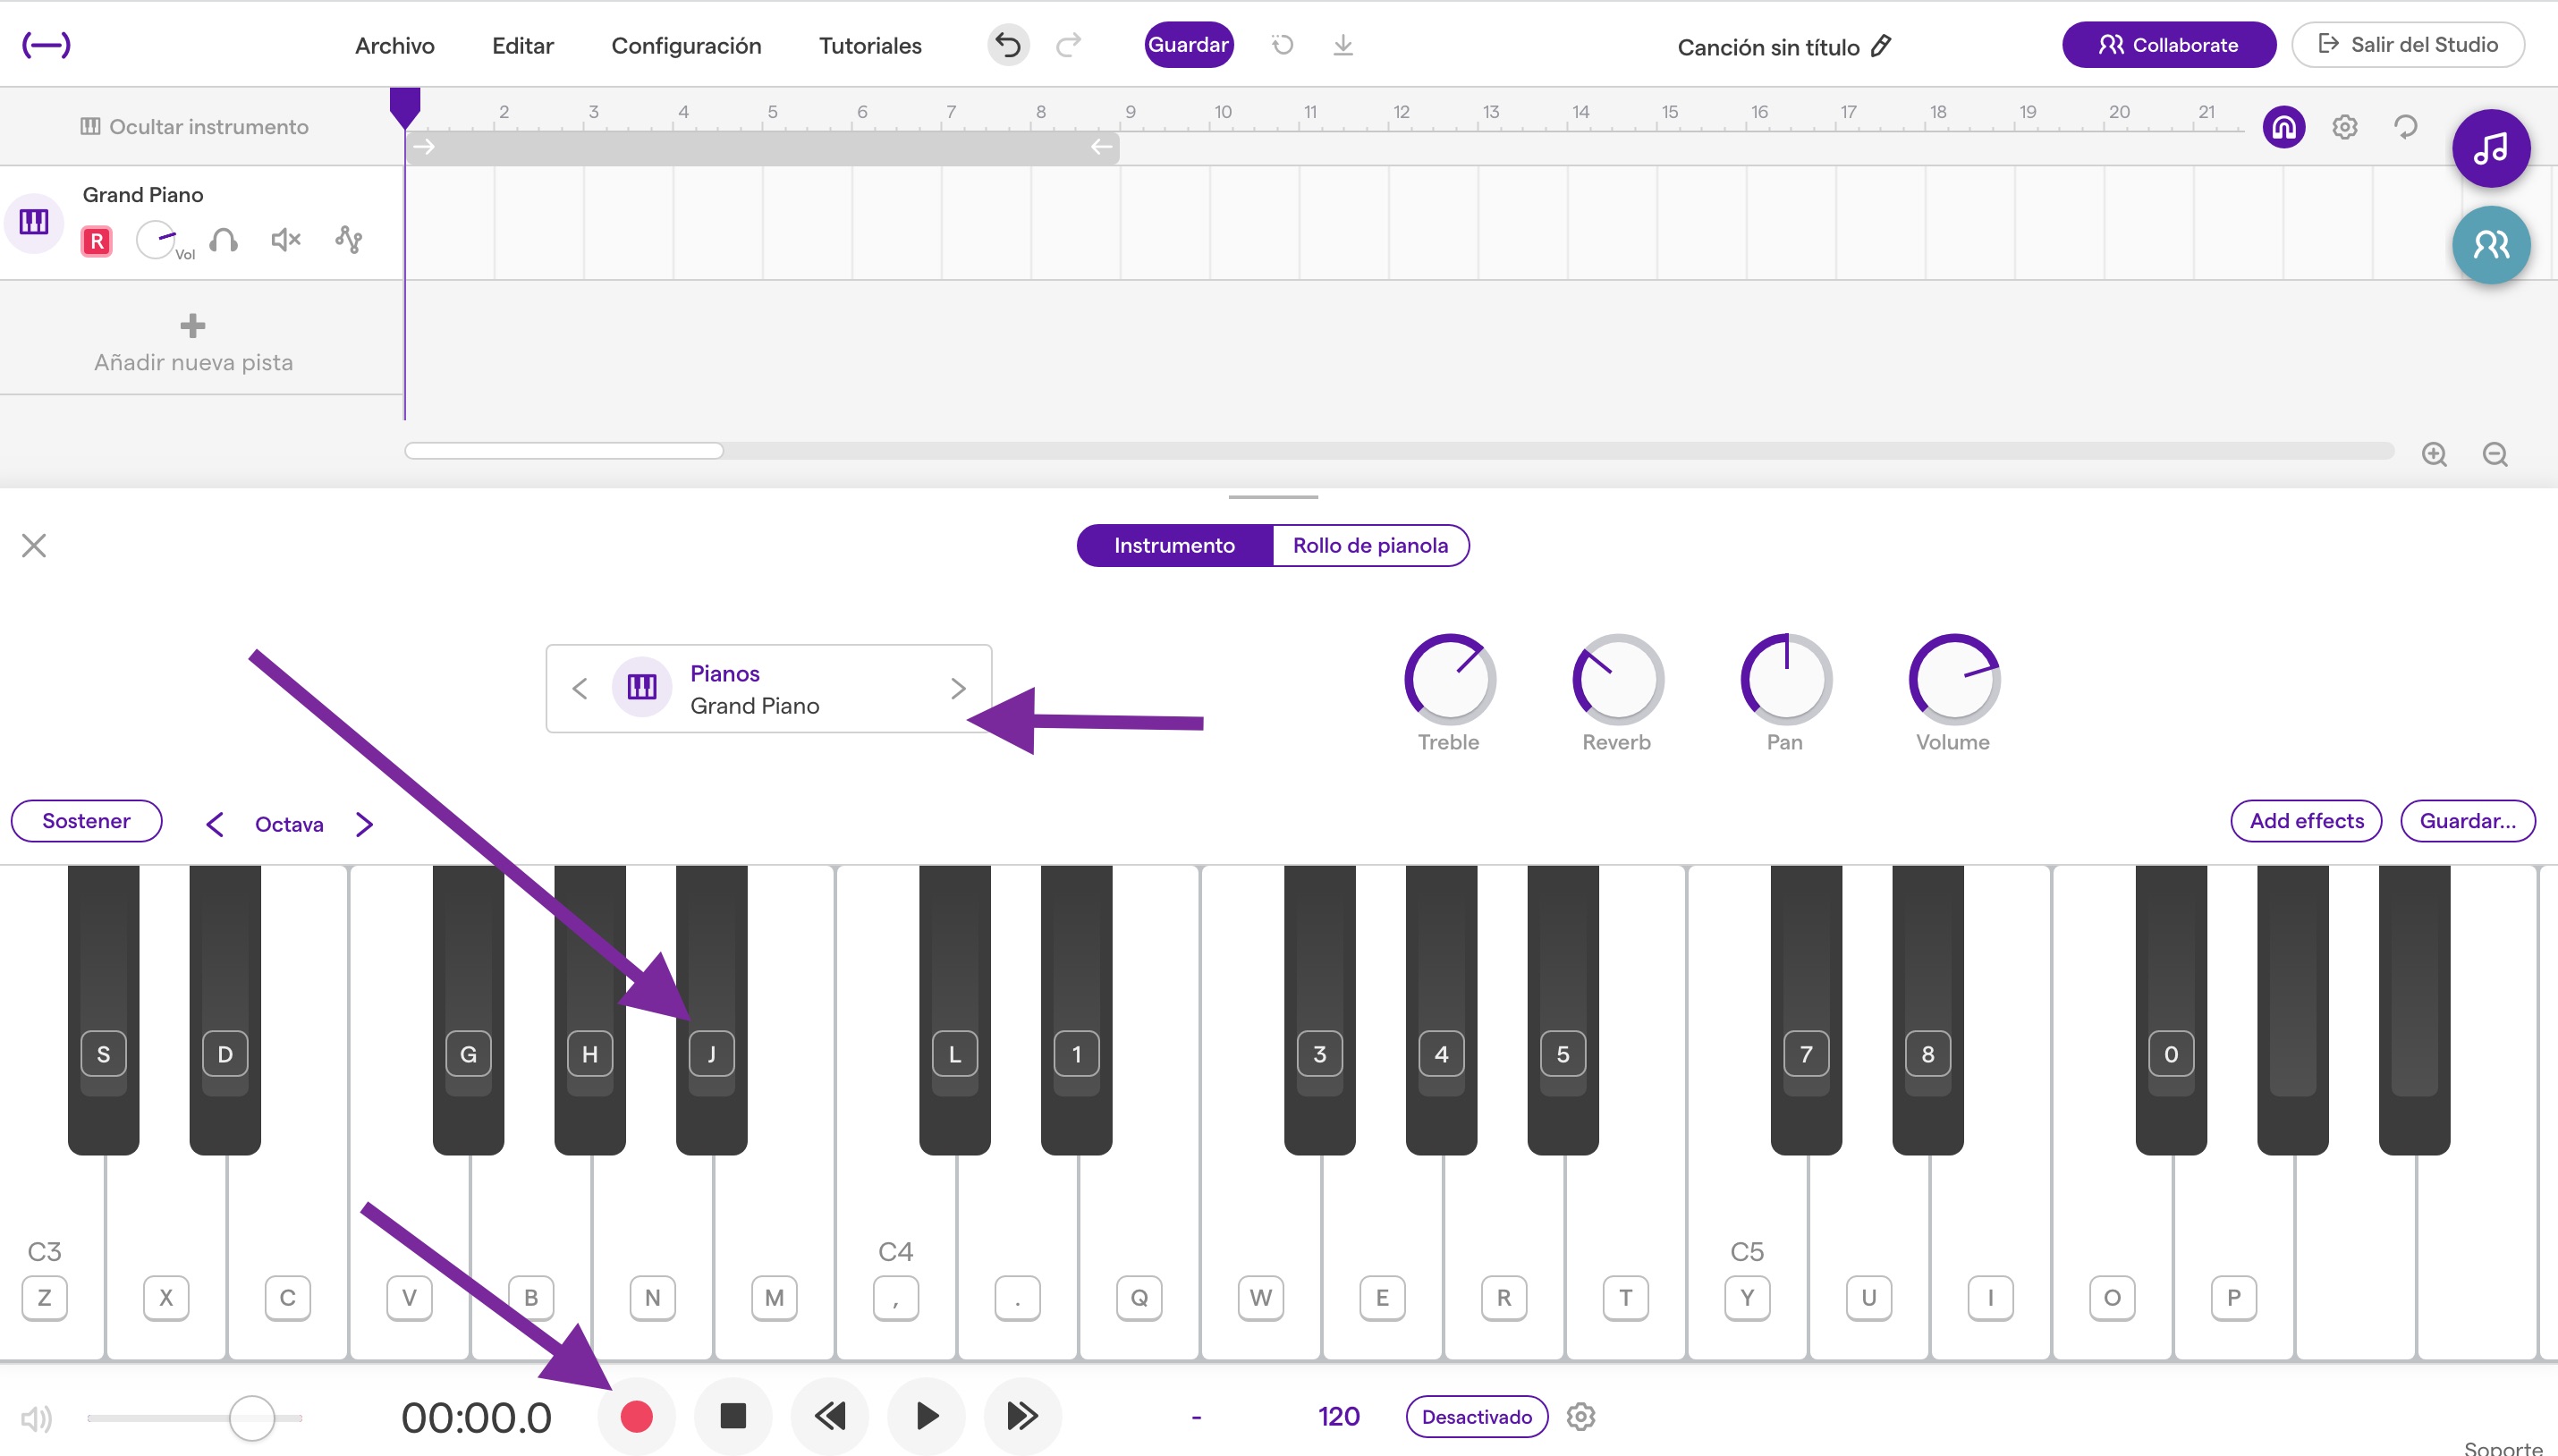
Task: Click the undo arrow icon
Action: 1008,45
